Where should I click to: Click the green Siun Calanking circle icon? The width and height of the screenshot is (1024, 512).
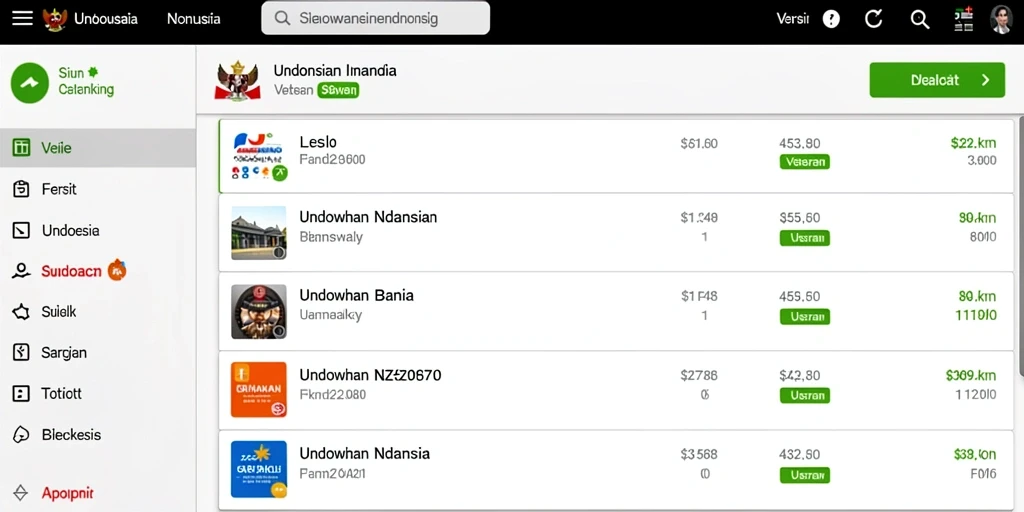30,83
